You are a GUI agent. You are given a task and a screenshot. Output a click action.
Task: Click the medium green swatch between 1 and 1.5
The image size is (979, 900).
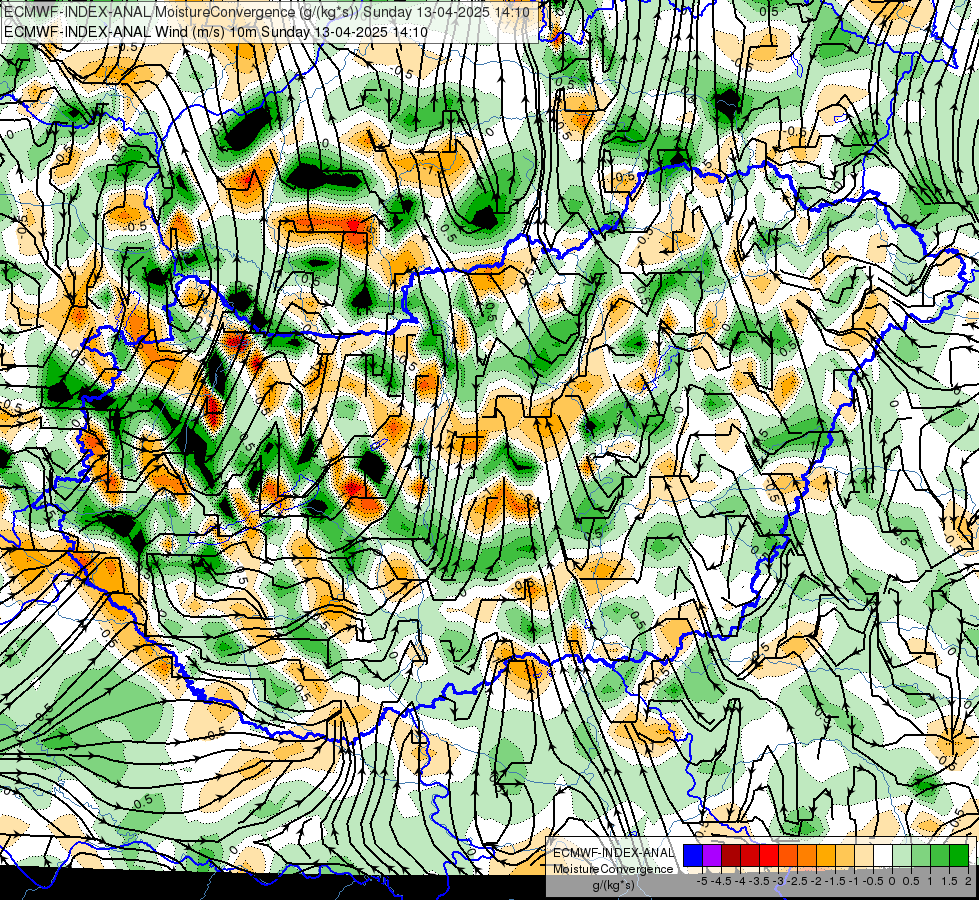[940, 856]
